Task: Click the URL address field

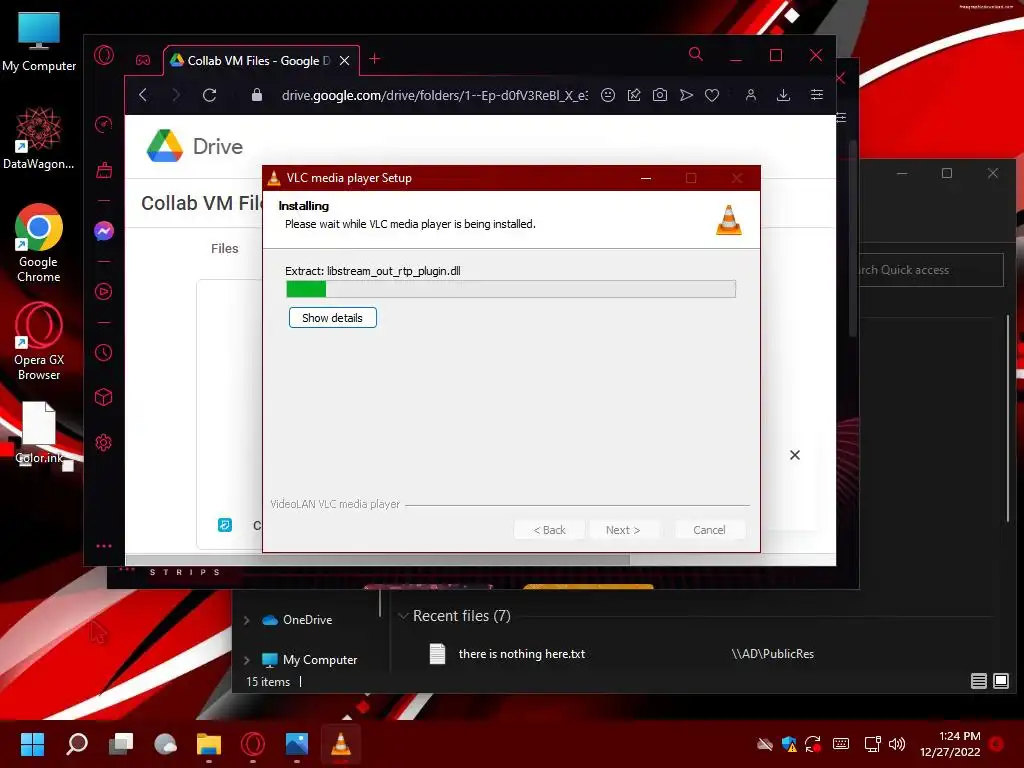Action: pos(434,95)
